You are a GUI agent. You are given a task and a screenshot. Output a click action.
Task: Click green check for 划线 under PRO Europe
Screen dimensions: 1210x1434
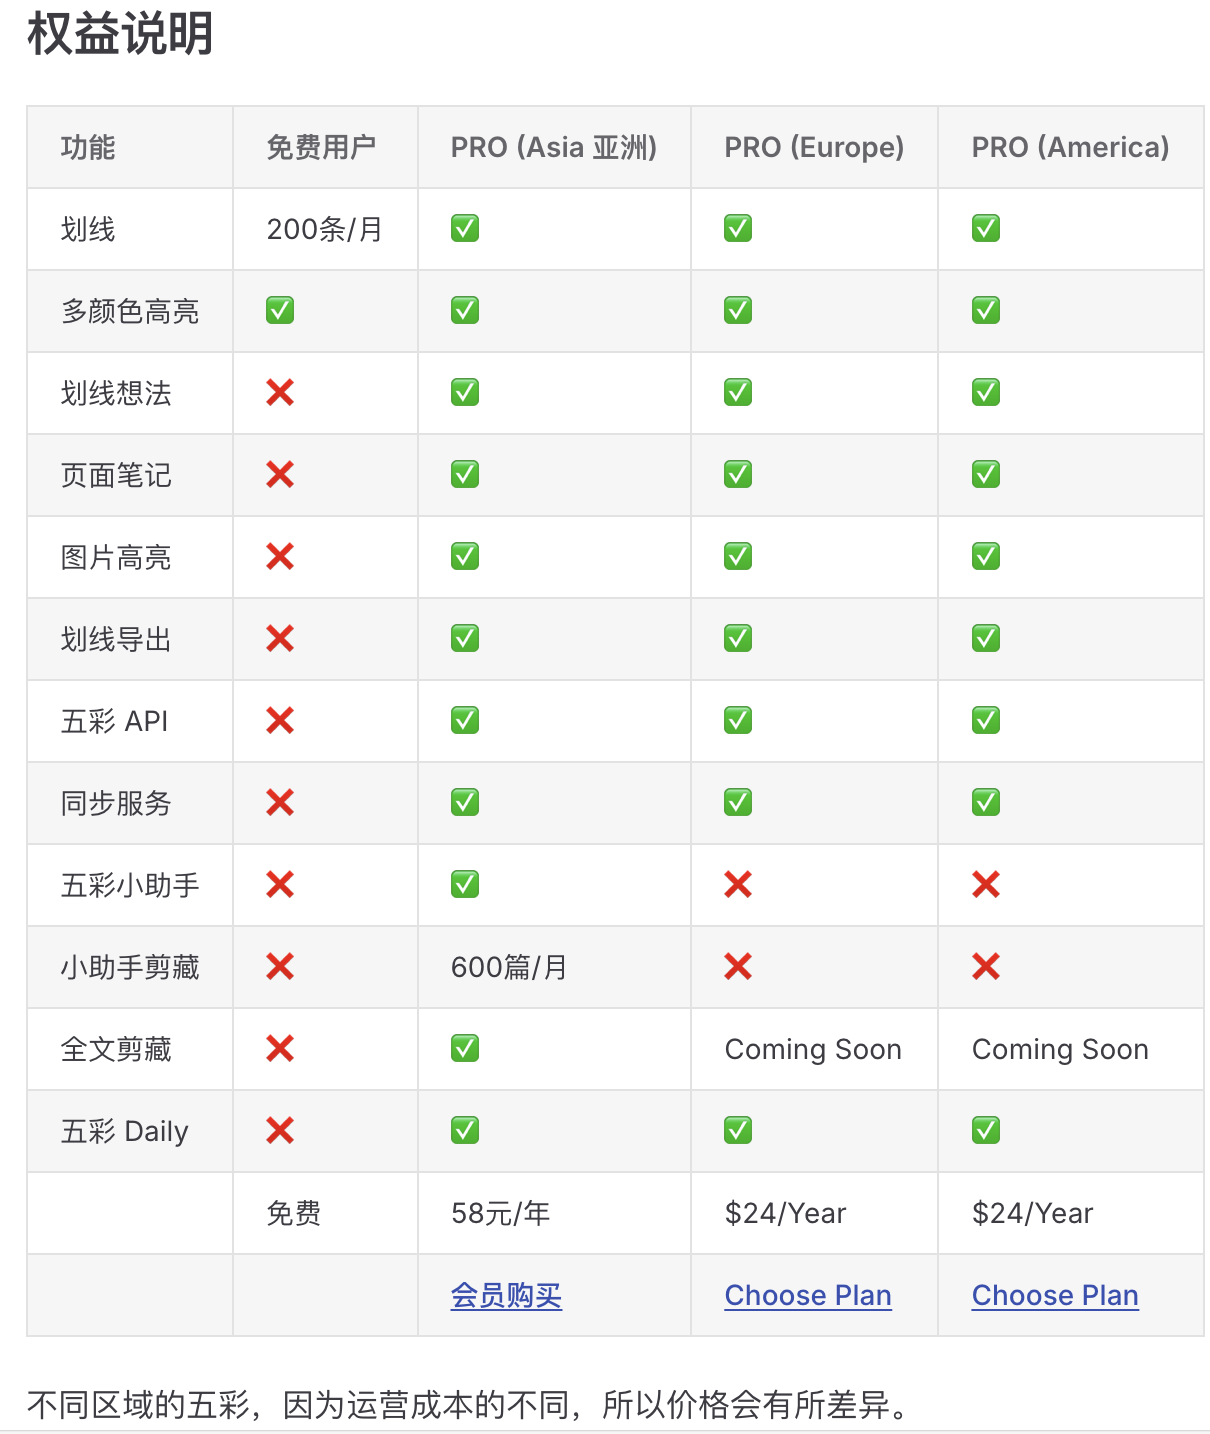point(738,229)
